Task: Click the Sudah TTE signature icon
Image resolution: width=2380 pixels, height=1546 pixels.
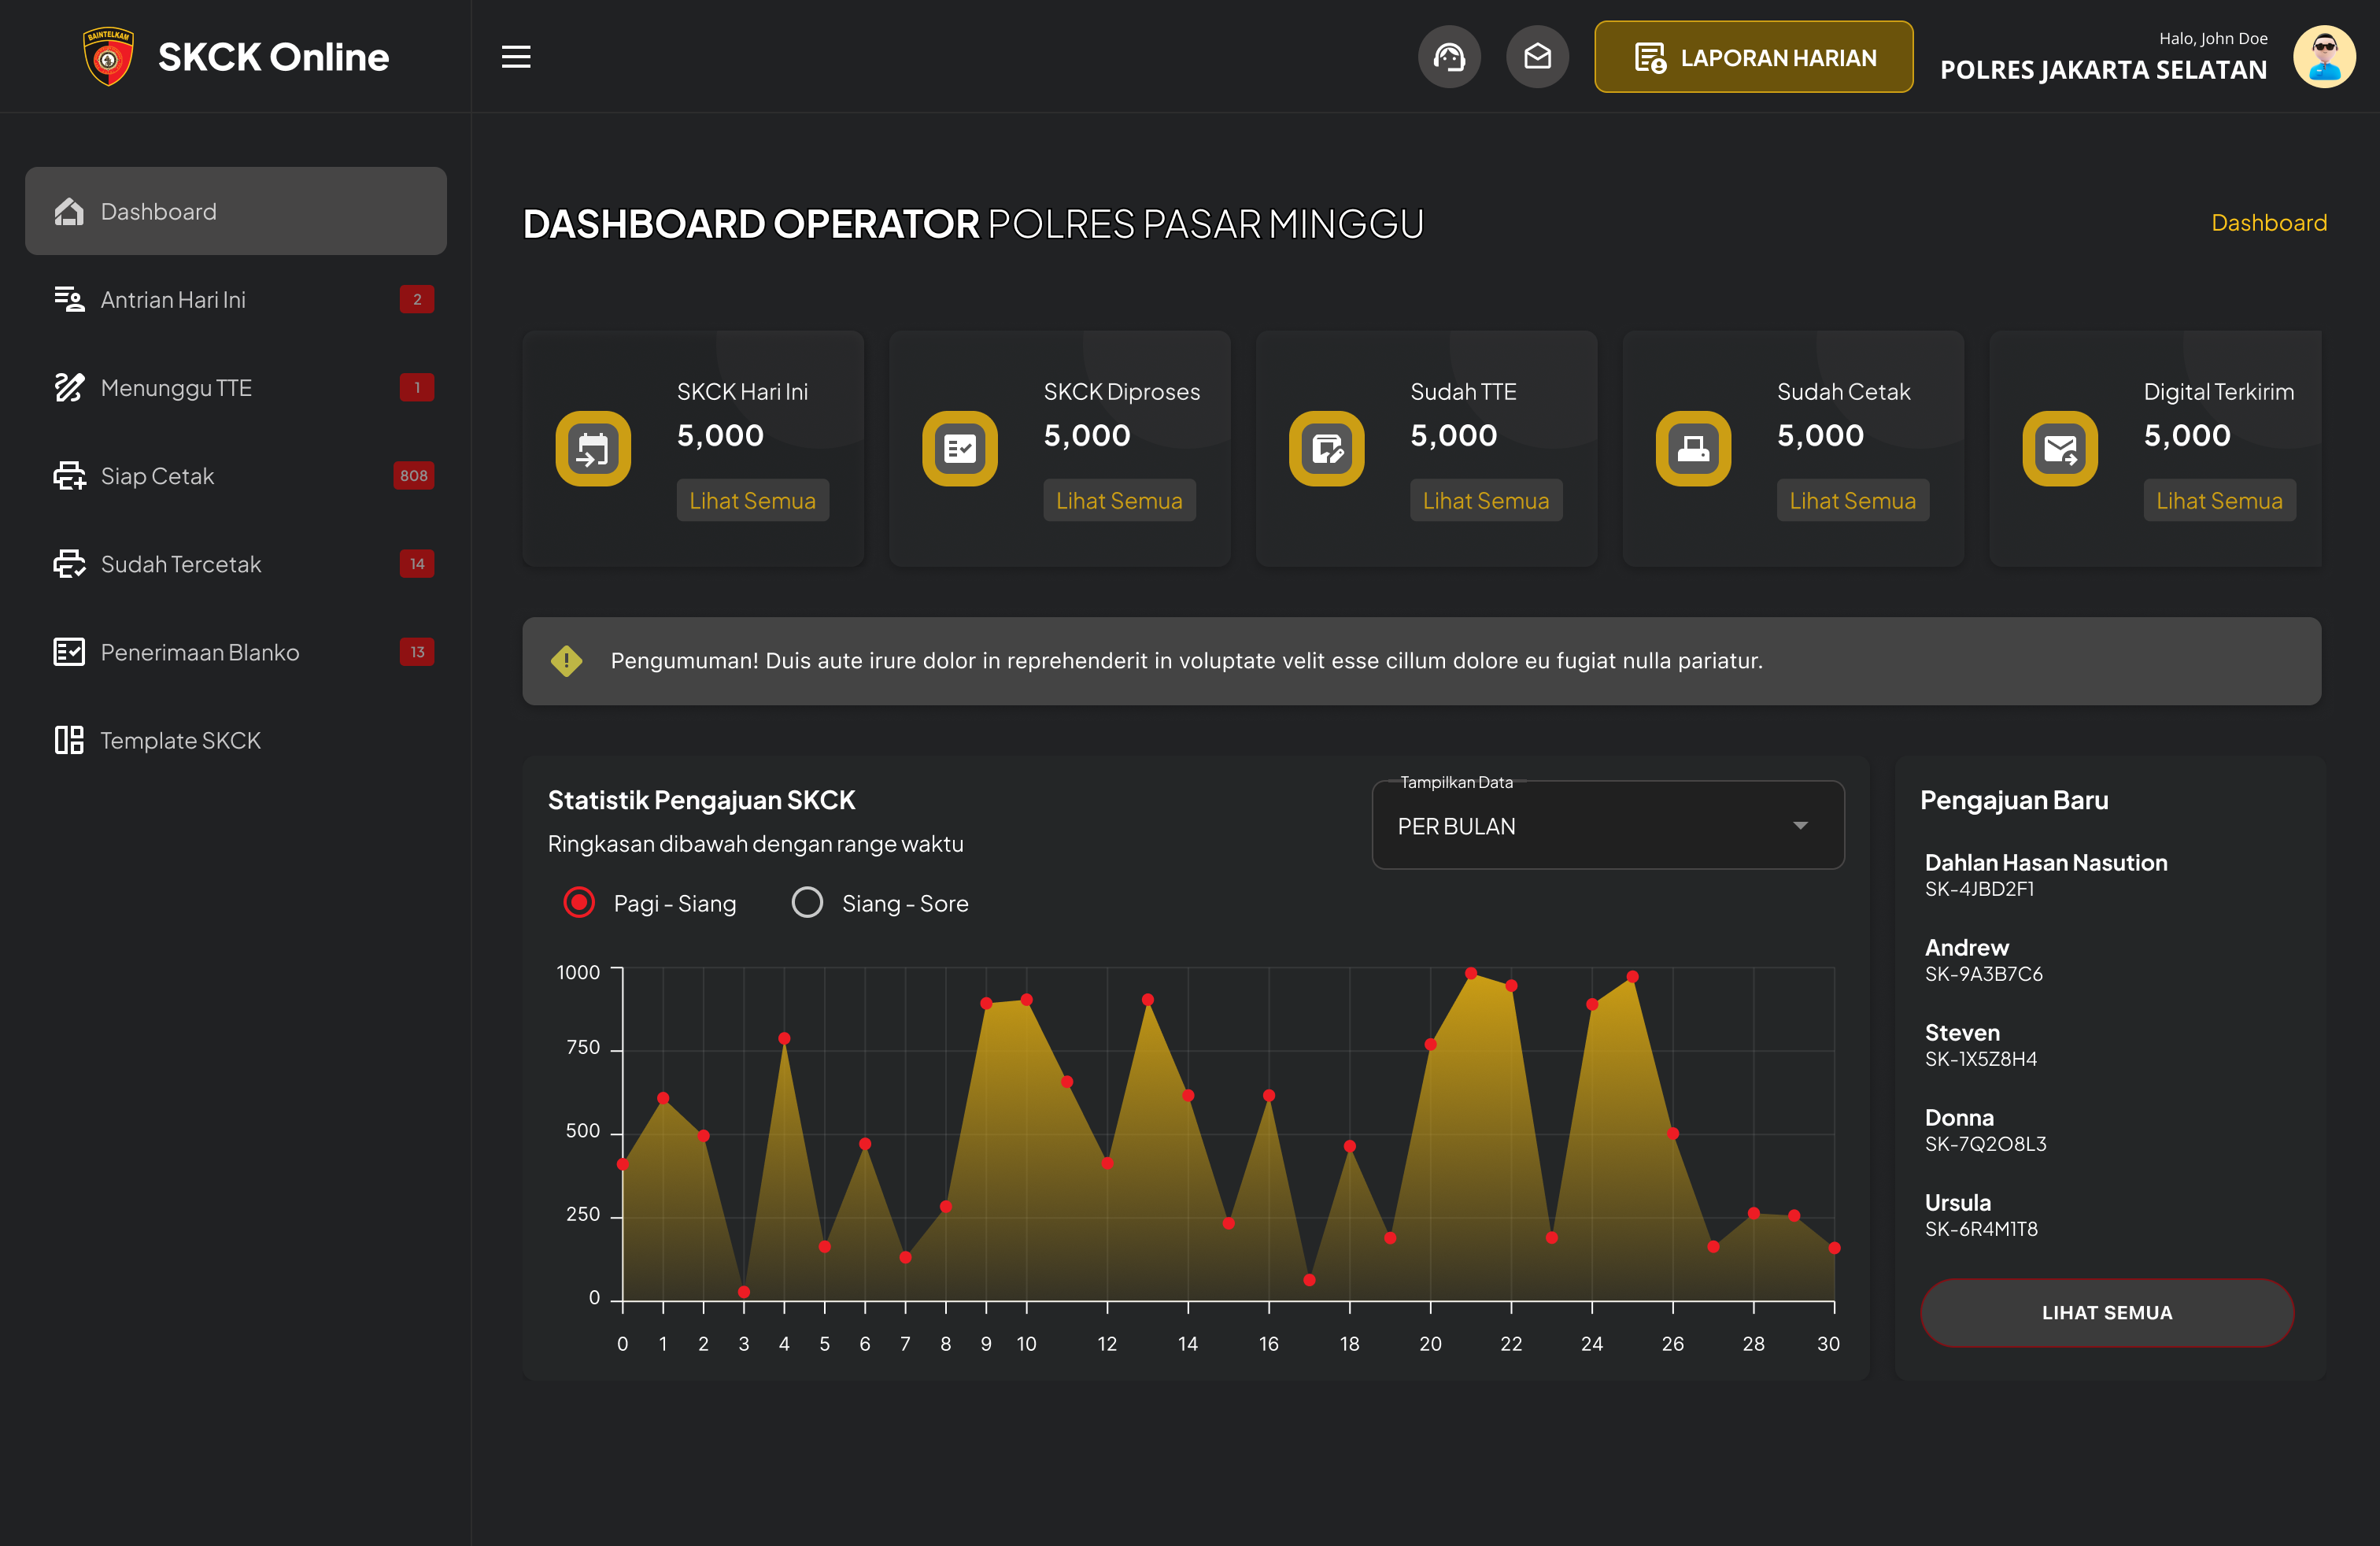Action: pyautogui.click(x=1326, y=448)
